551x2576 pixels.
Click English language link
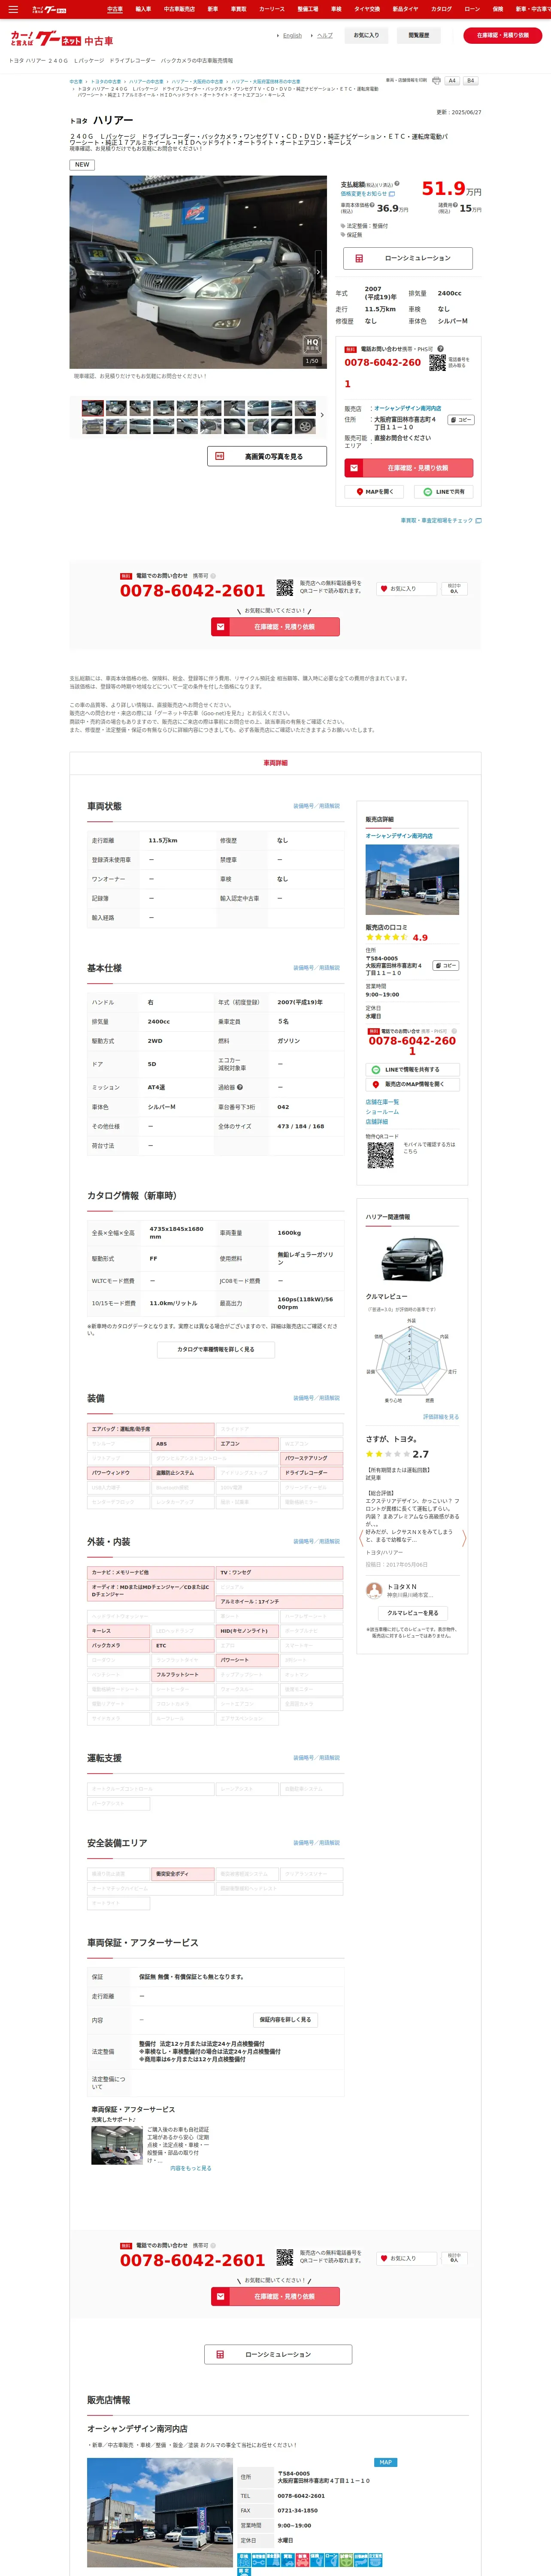[292, 35]
